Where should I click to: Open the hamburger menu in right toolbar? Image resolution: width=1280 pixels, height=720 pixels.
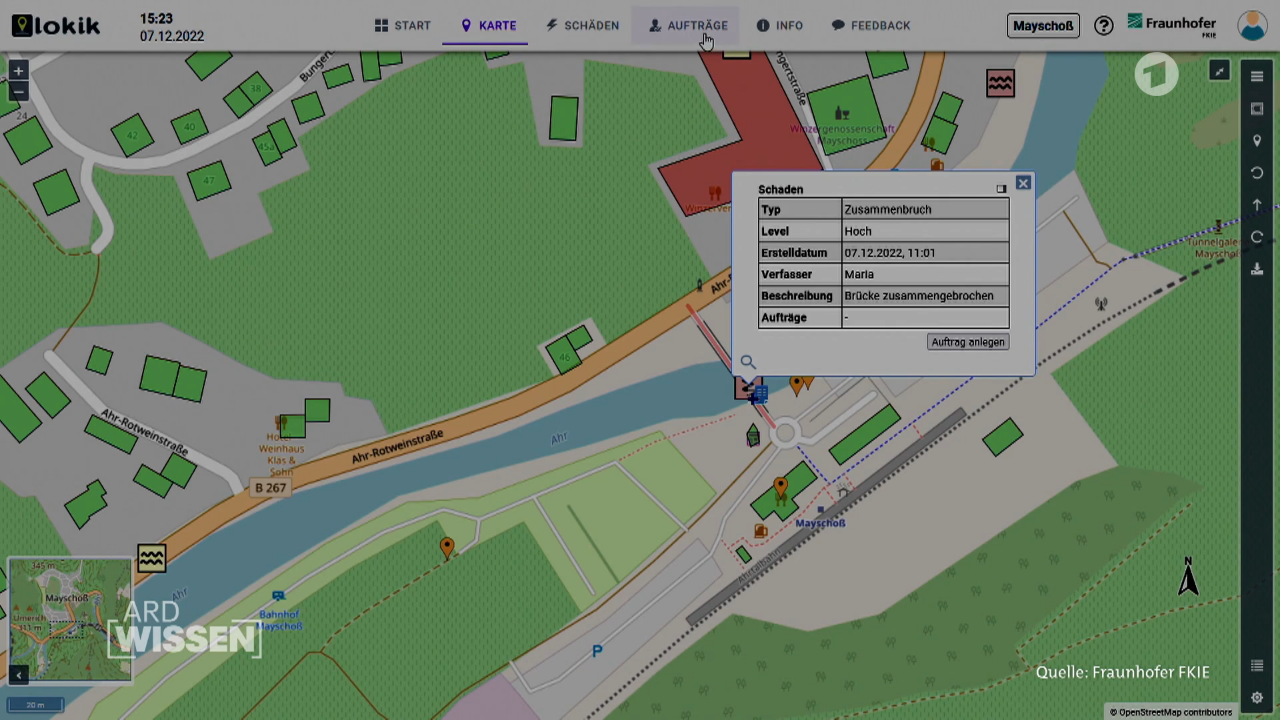[x=1257, y=77]
